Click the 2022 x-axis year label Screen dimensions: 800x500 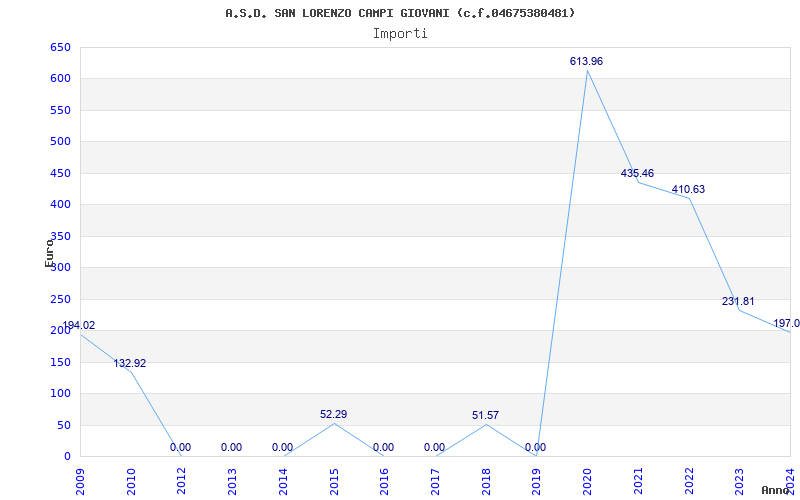coord(688,482)
